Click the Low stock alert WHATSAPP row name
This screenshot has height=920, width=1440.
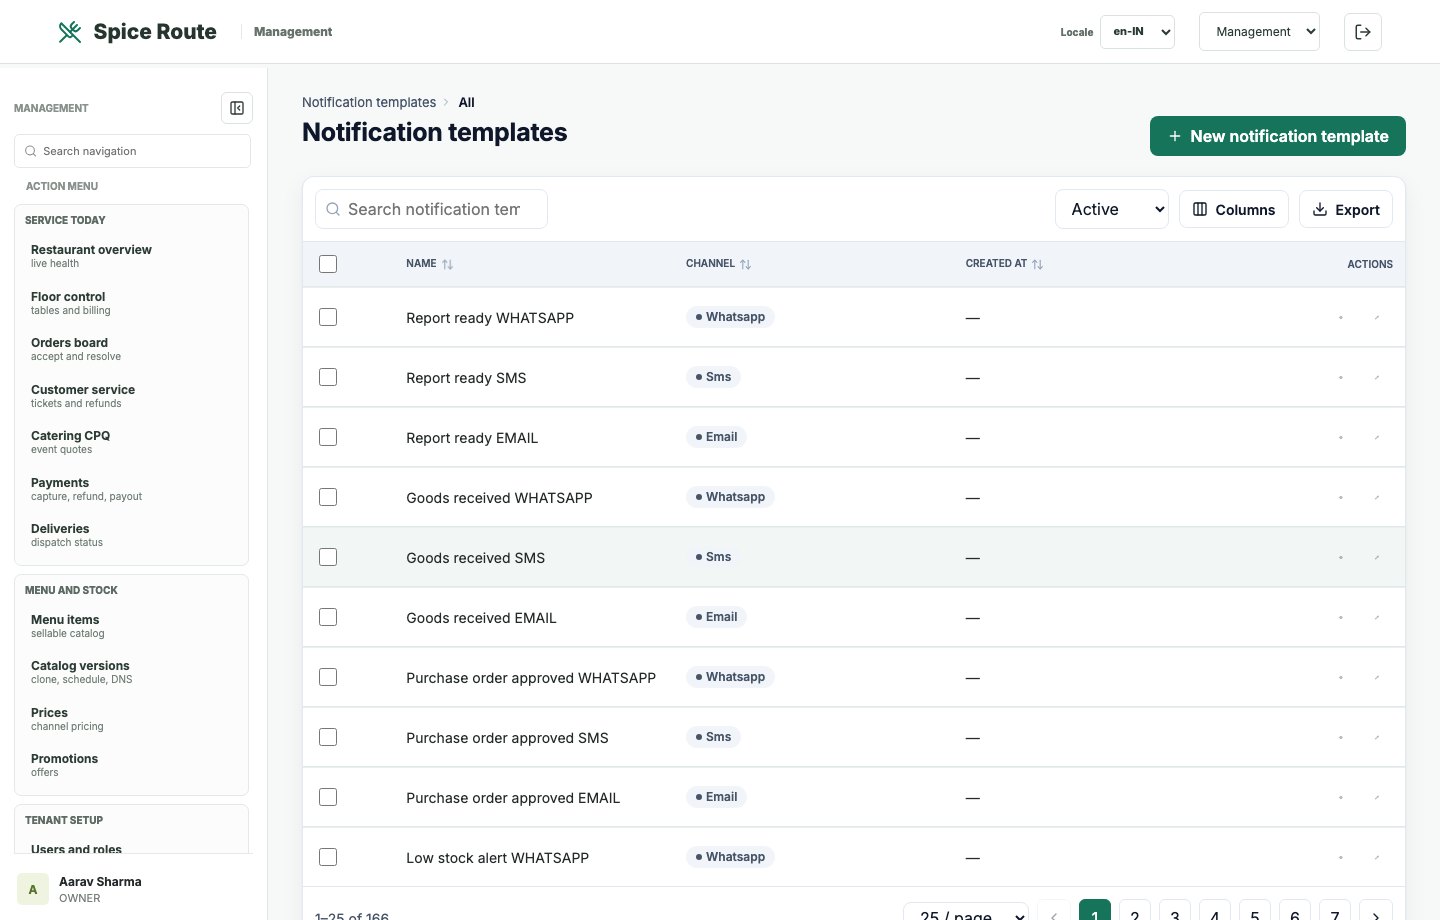(x=497, y=858)
